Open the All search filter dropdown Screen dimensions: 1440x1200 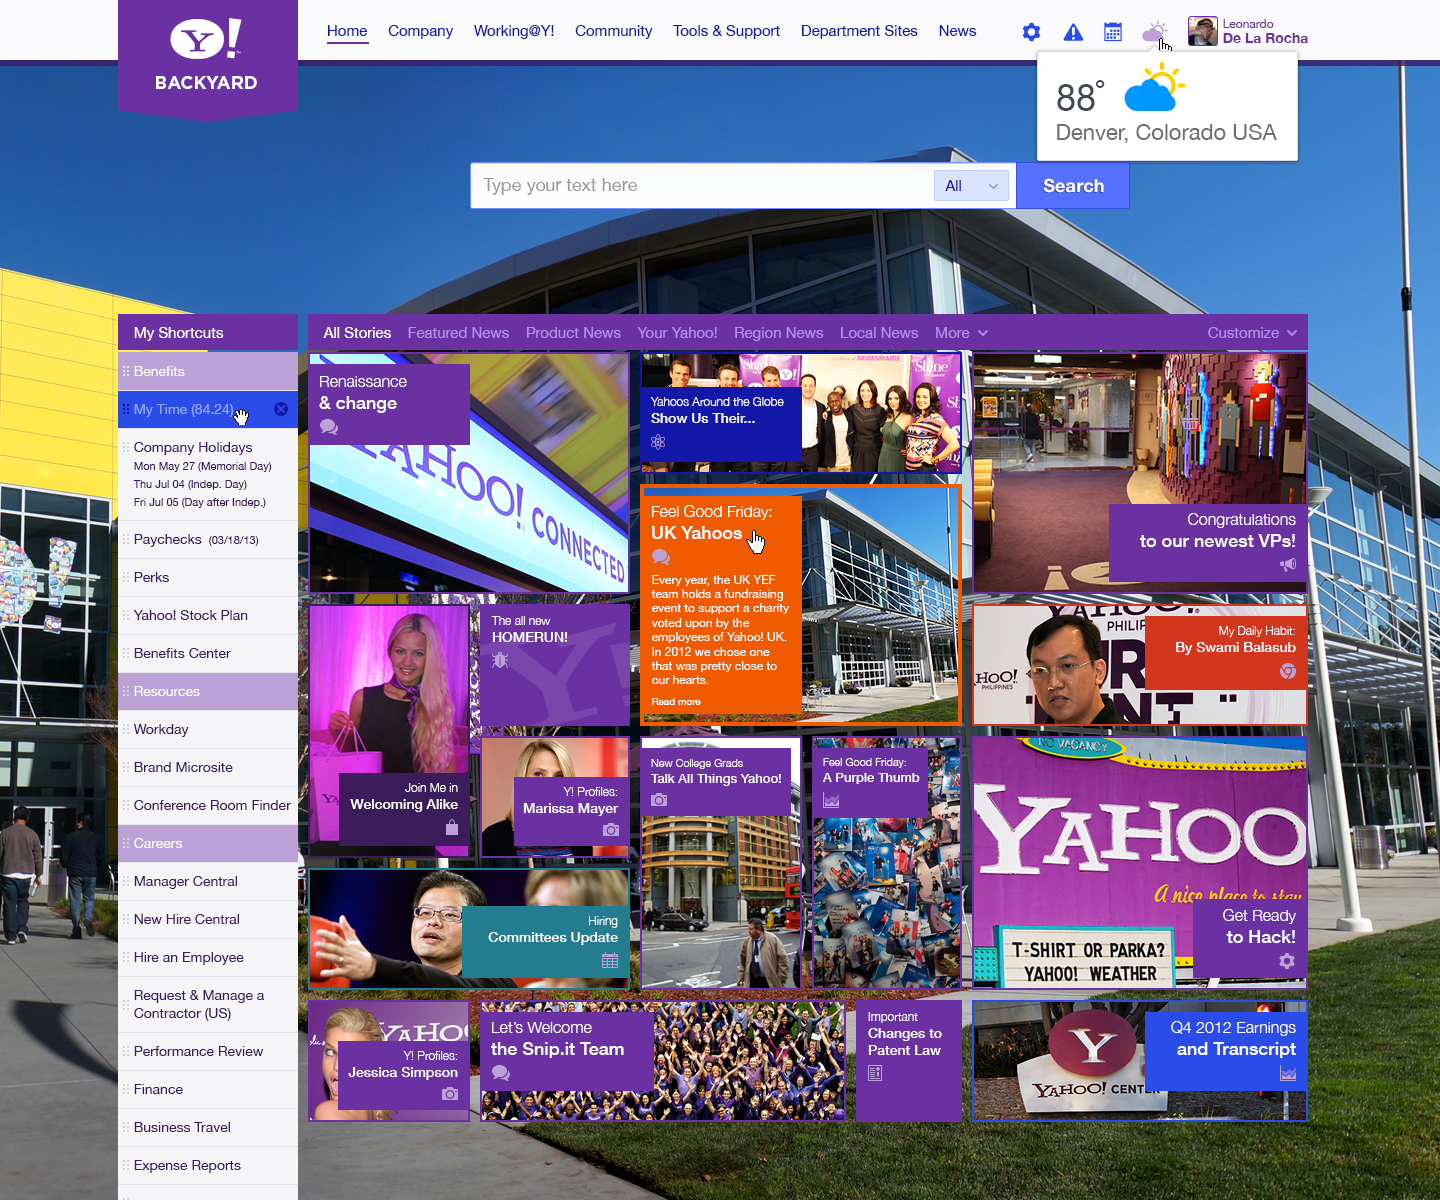971,186
